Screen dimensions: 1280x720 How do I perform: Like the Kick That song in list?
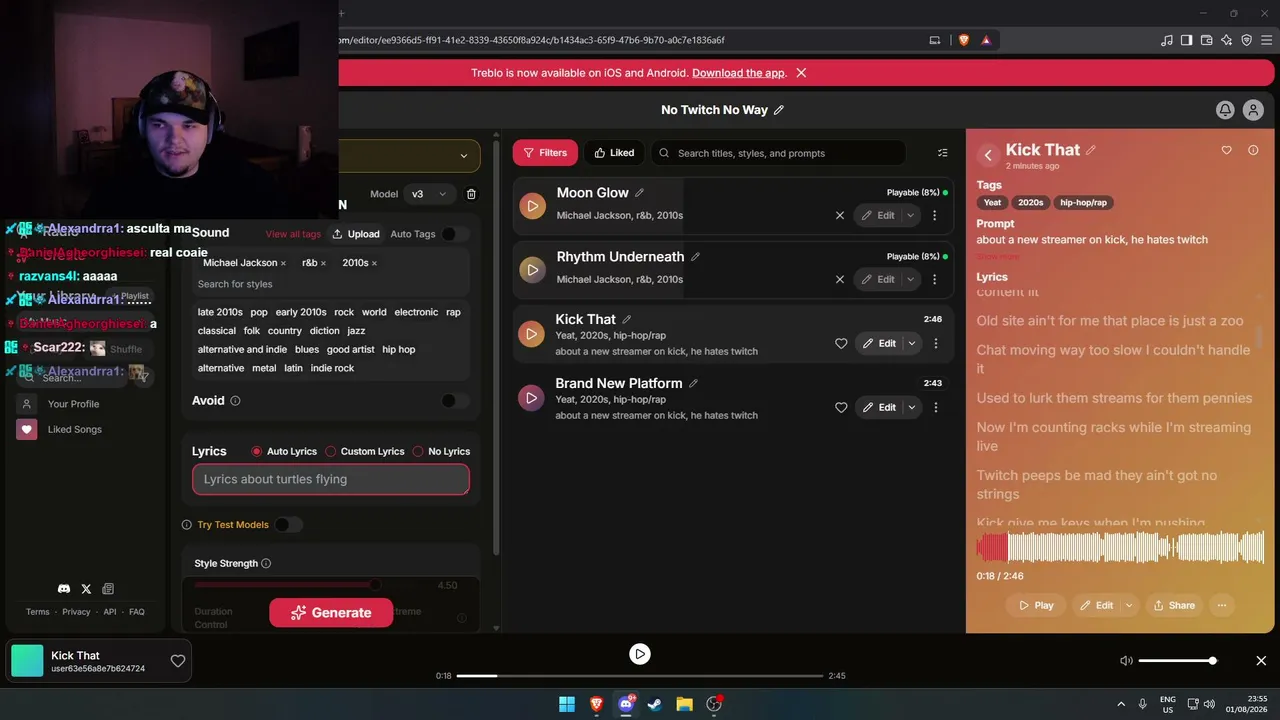pyautogui.click(x=841, y=343)
